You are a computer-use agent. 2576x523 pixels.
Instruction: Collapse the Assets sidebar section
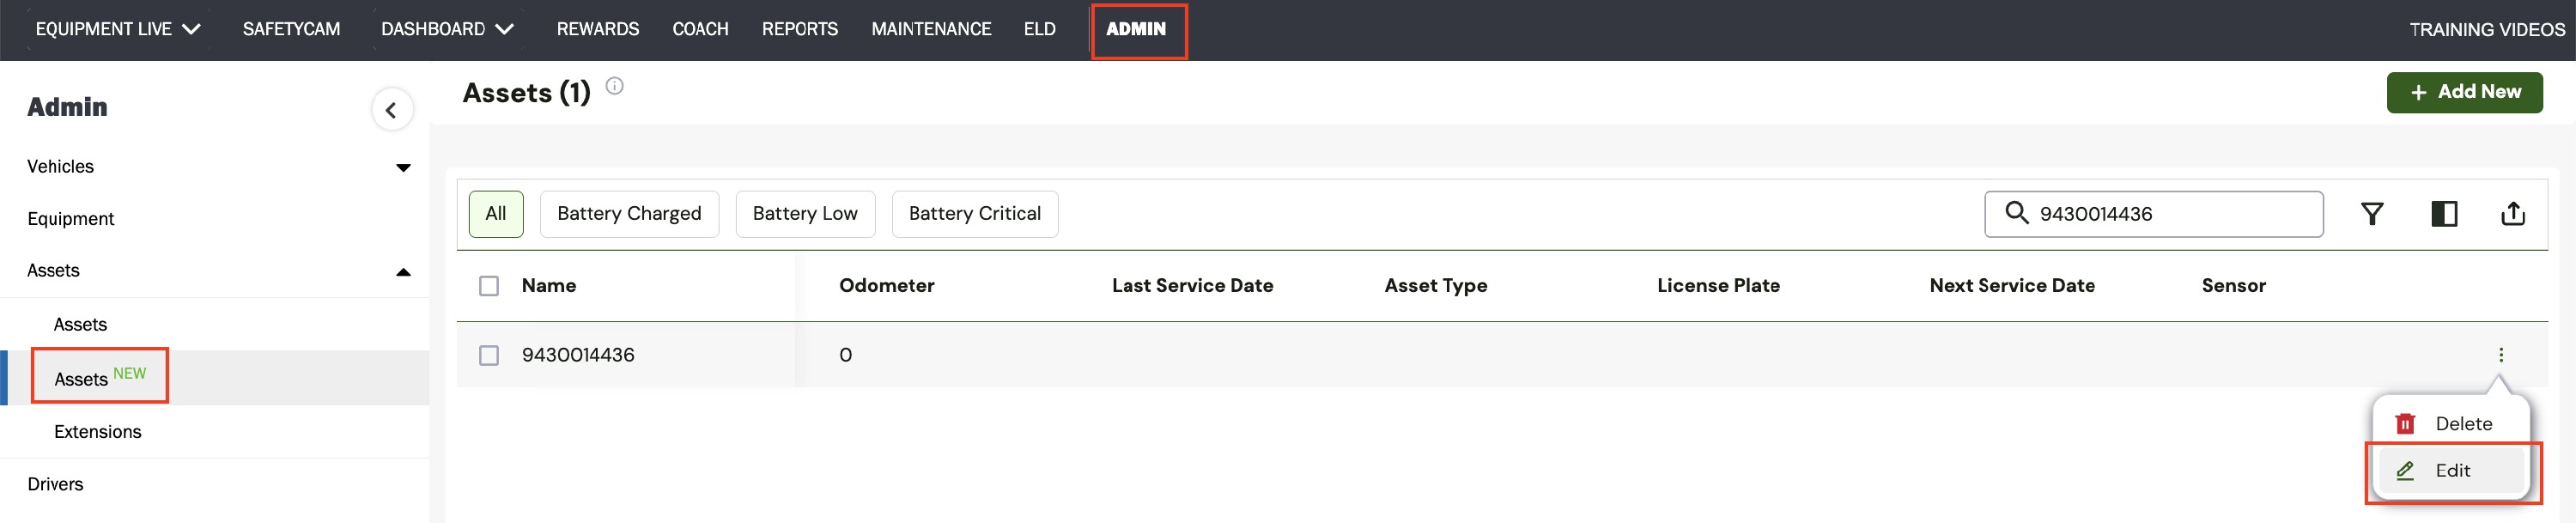(403, 271)
